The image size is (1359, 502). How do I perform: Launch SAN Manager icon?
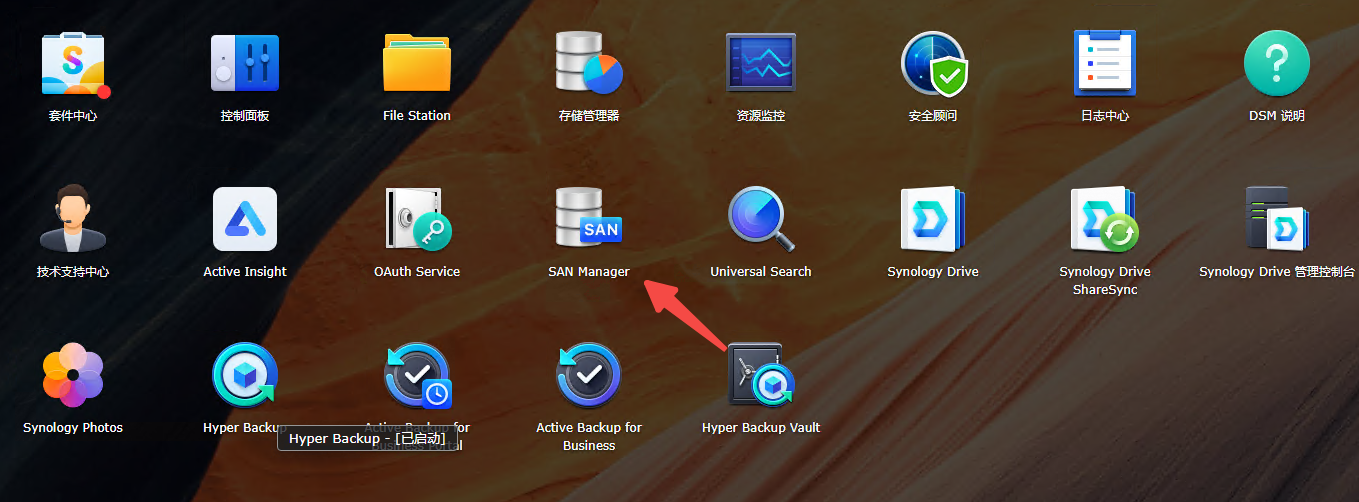click(589, 219)
